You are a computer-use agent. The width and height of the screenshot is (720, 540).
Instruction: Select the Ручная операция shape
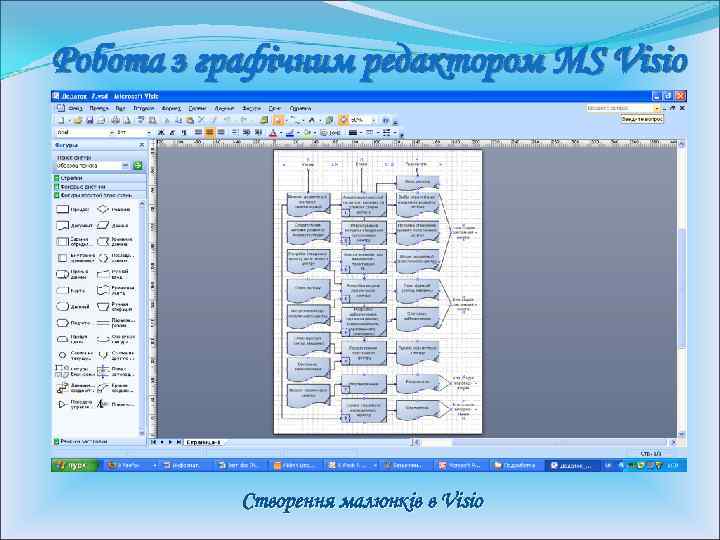(116, 306)
